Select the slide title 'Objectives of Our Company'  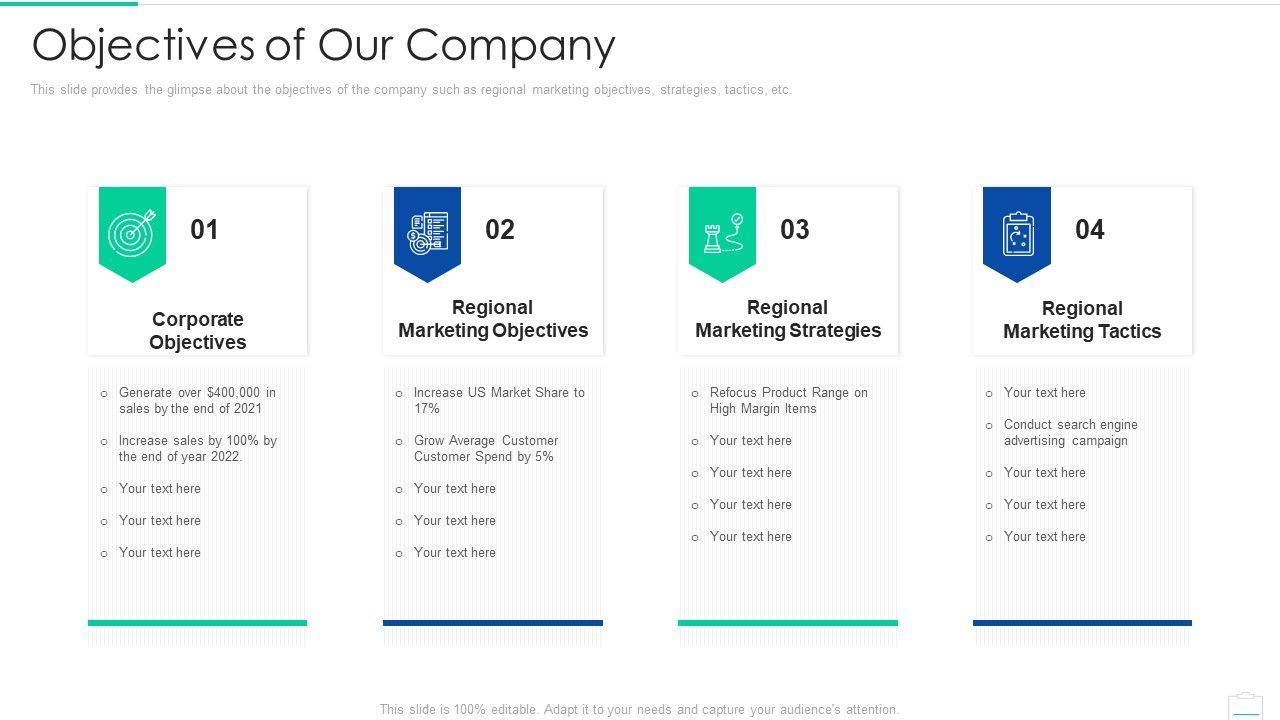324,45
